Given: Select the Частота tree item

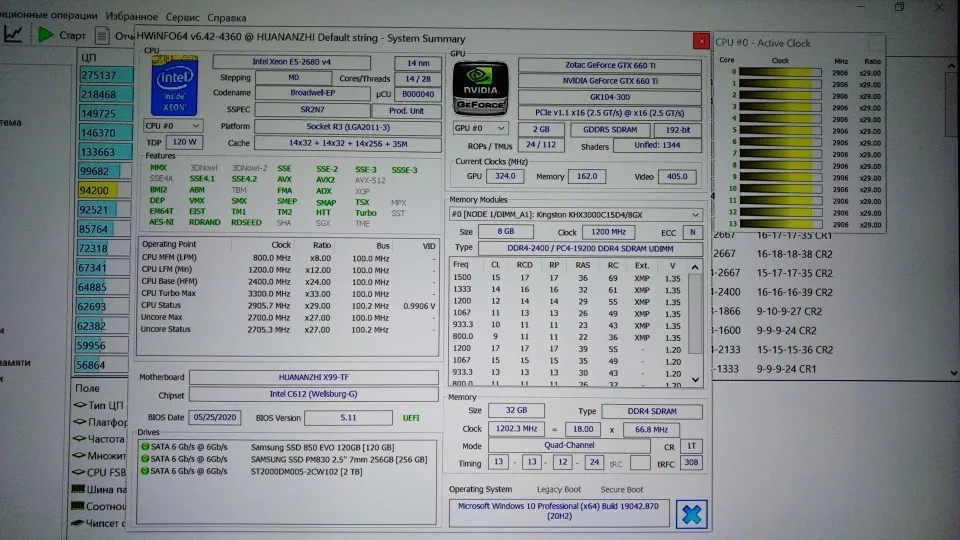Looking at the screenshot, I should click(x=99, y=439).
